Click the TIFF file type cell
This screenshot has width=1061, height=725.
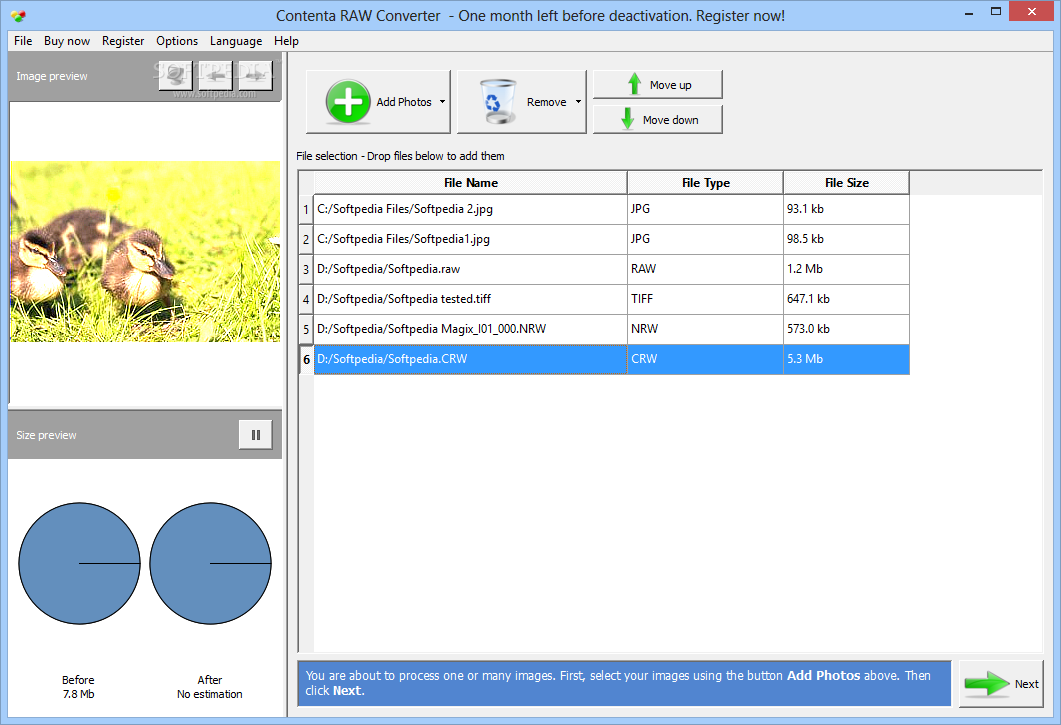(705, 299)
